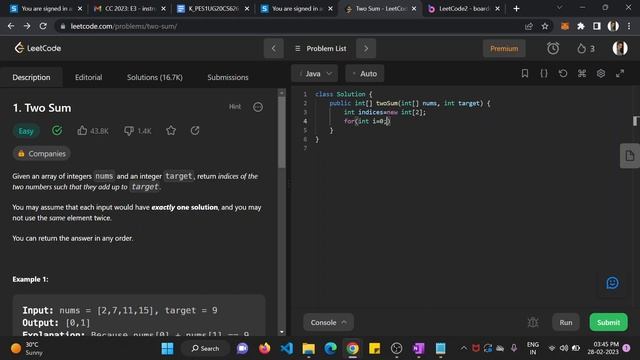The height and width of the screenshot is (360, 640).
Task: Like the problem with thumbs up
Action: pyautogui.click(x=93, y=131)
